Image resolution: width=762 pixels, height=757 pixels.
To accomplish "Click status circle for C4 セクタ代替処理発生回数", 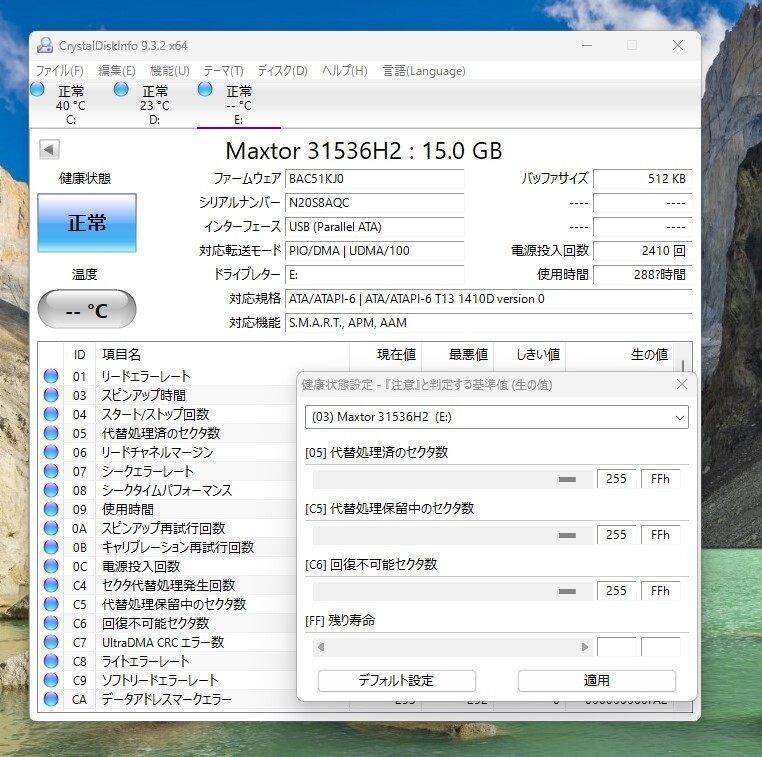I will 51,585.
